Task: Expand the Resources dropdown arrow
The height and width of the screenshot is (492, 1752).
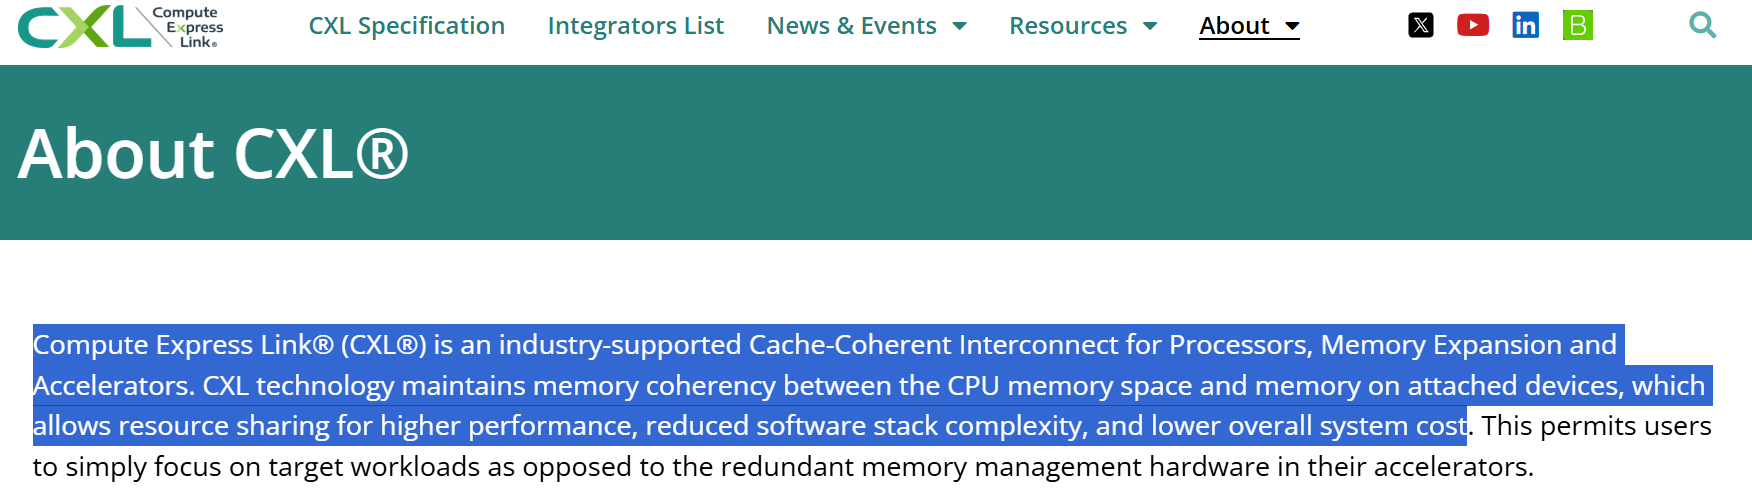Action: coord(1150,26)
